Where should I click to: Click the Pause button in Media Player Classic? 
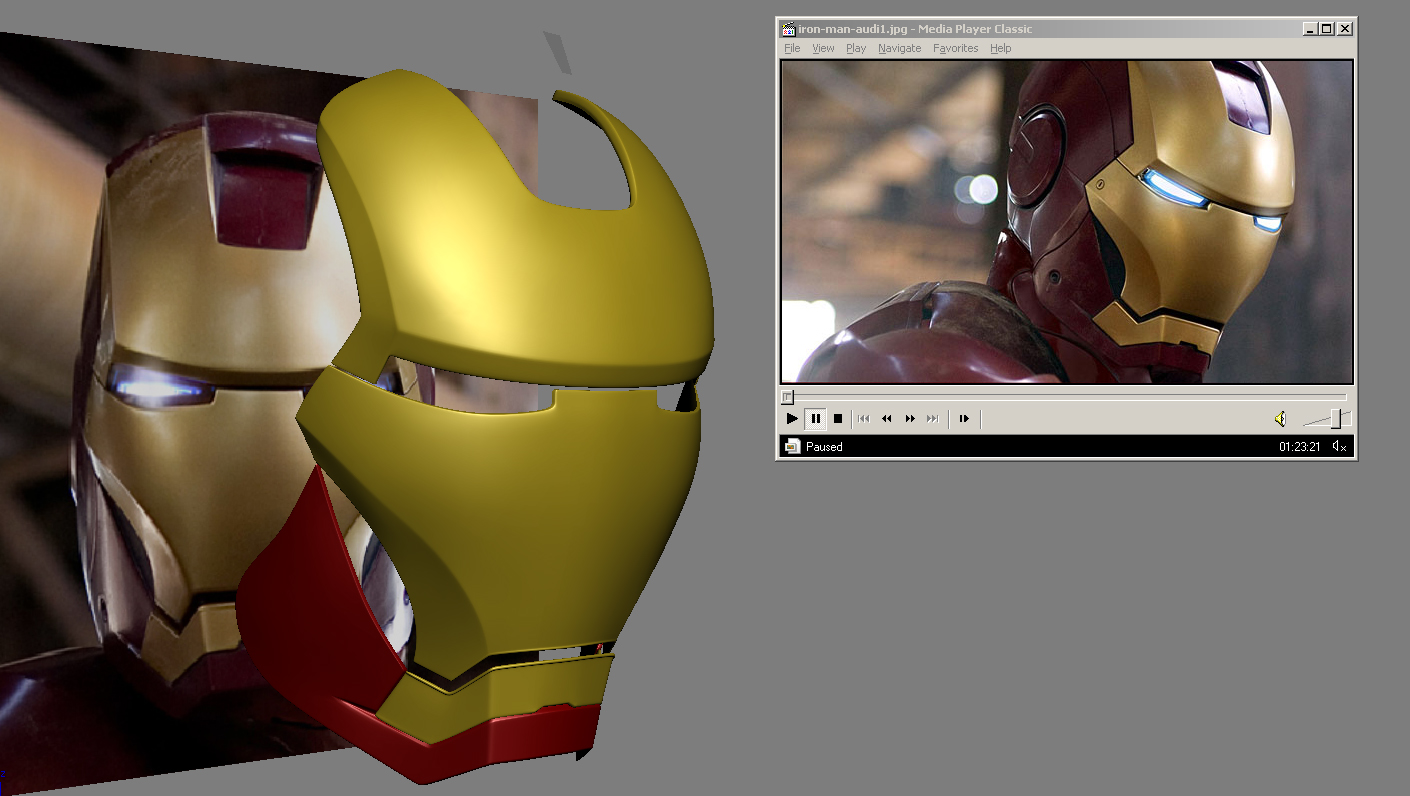tap(815, 418)
